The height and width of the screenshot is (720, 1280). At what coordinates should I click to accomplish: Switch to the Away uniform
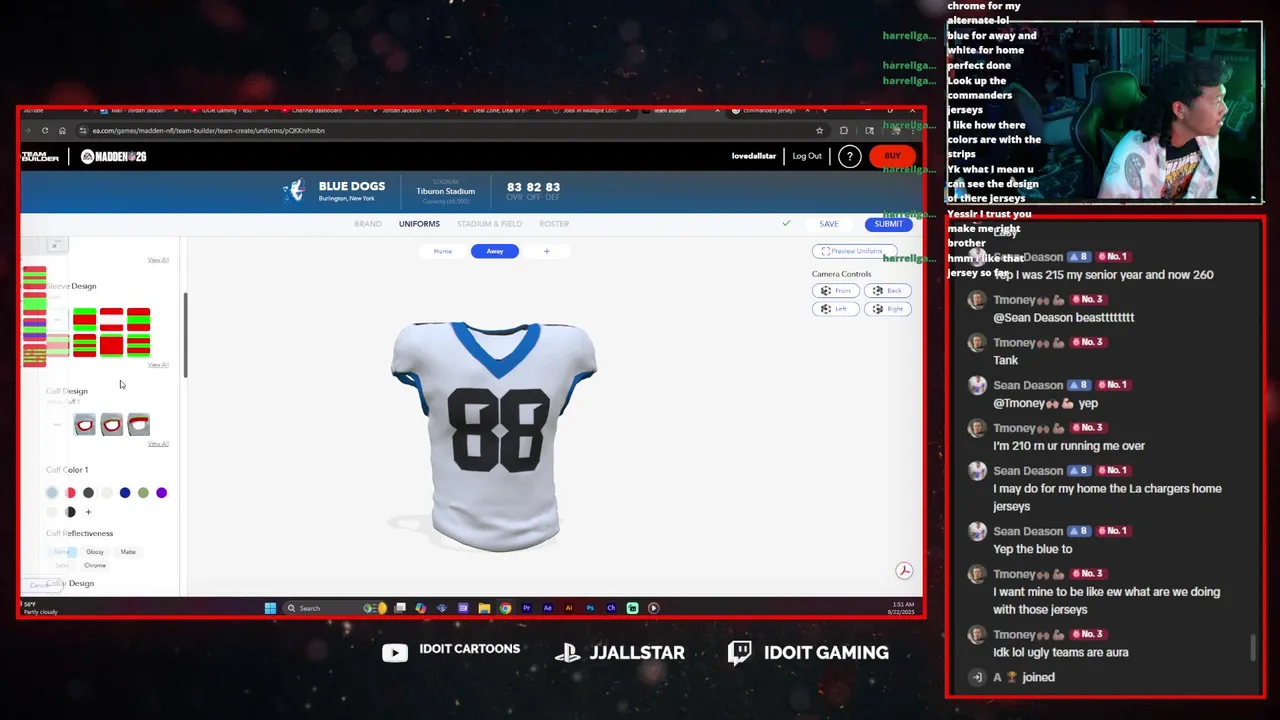[495, 251]
